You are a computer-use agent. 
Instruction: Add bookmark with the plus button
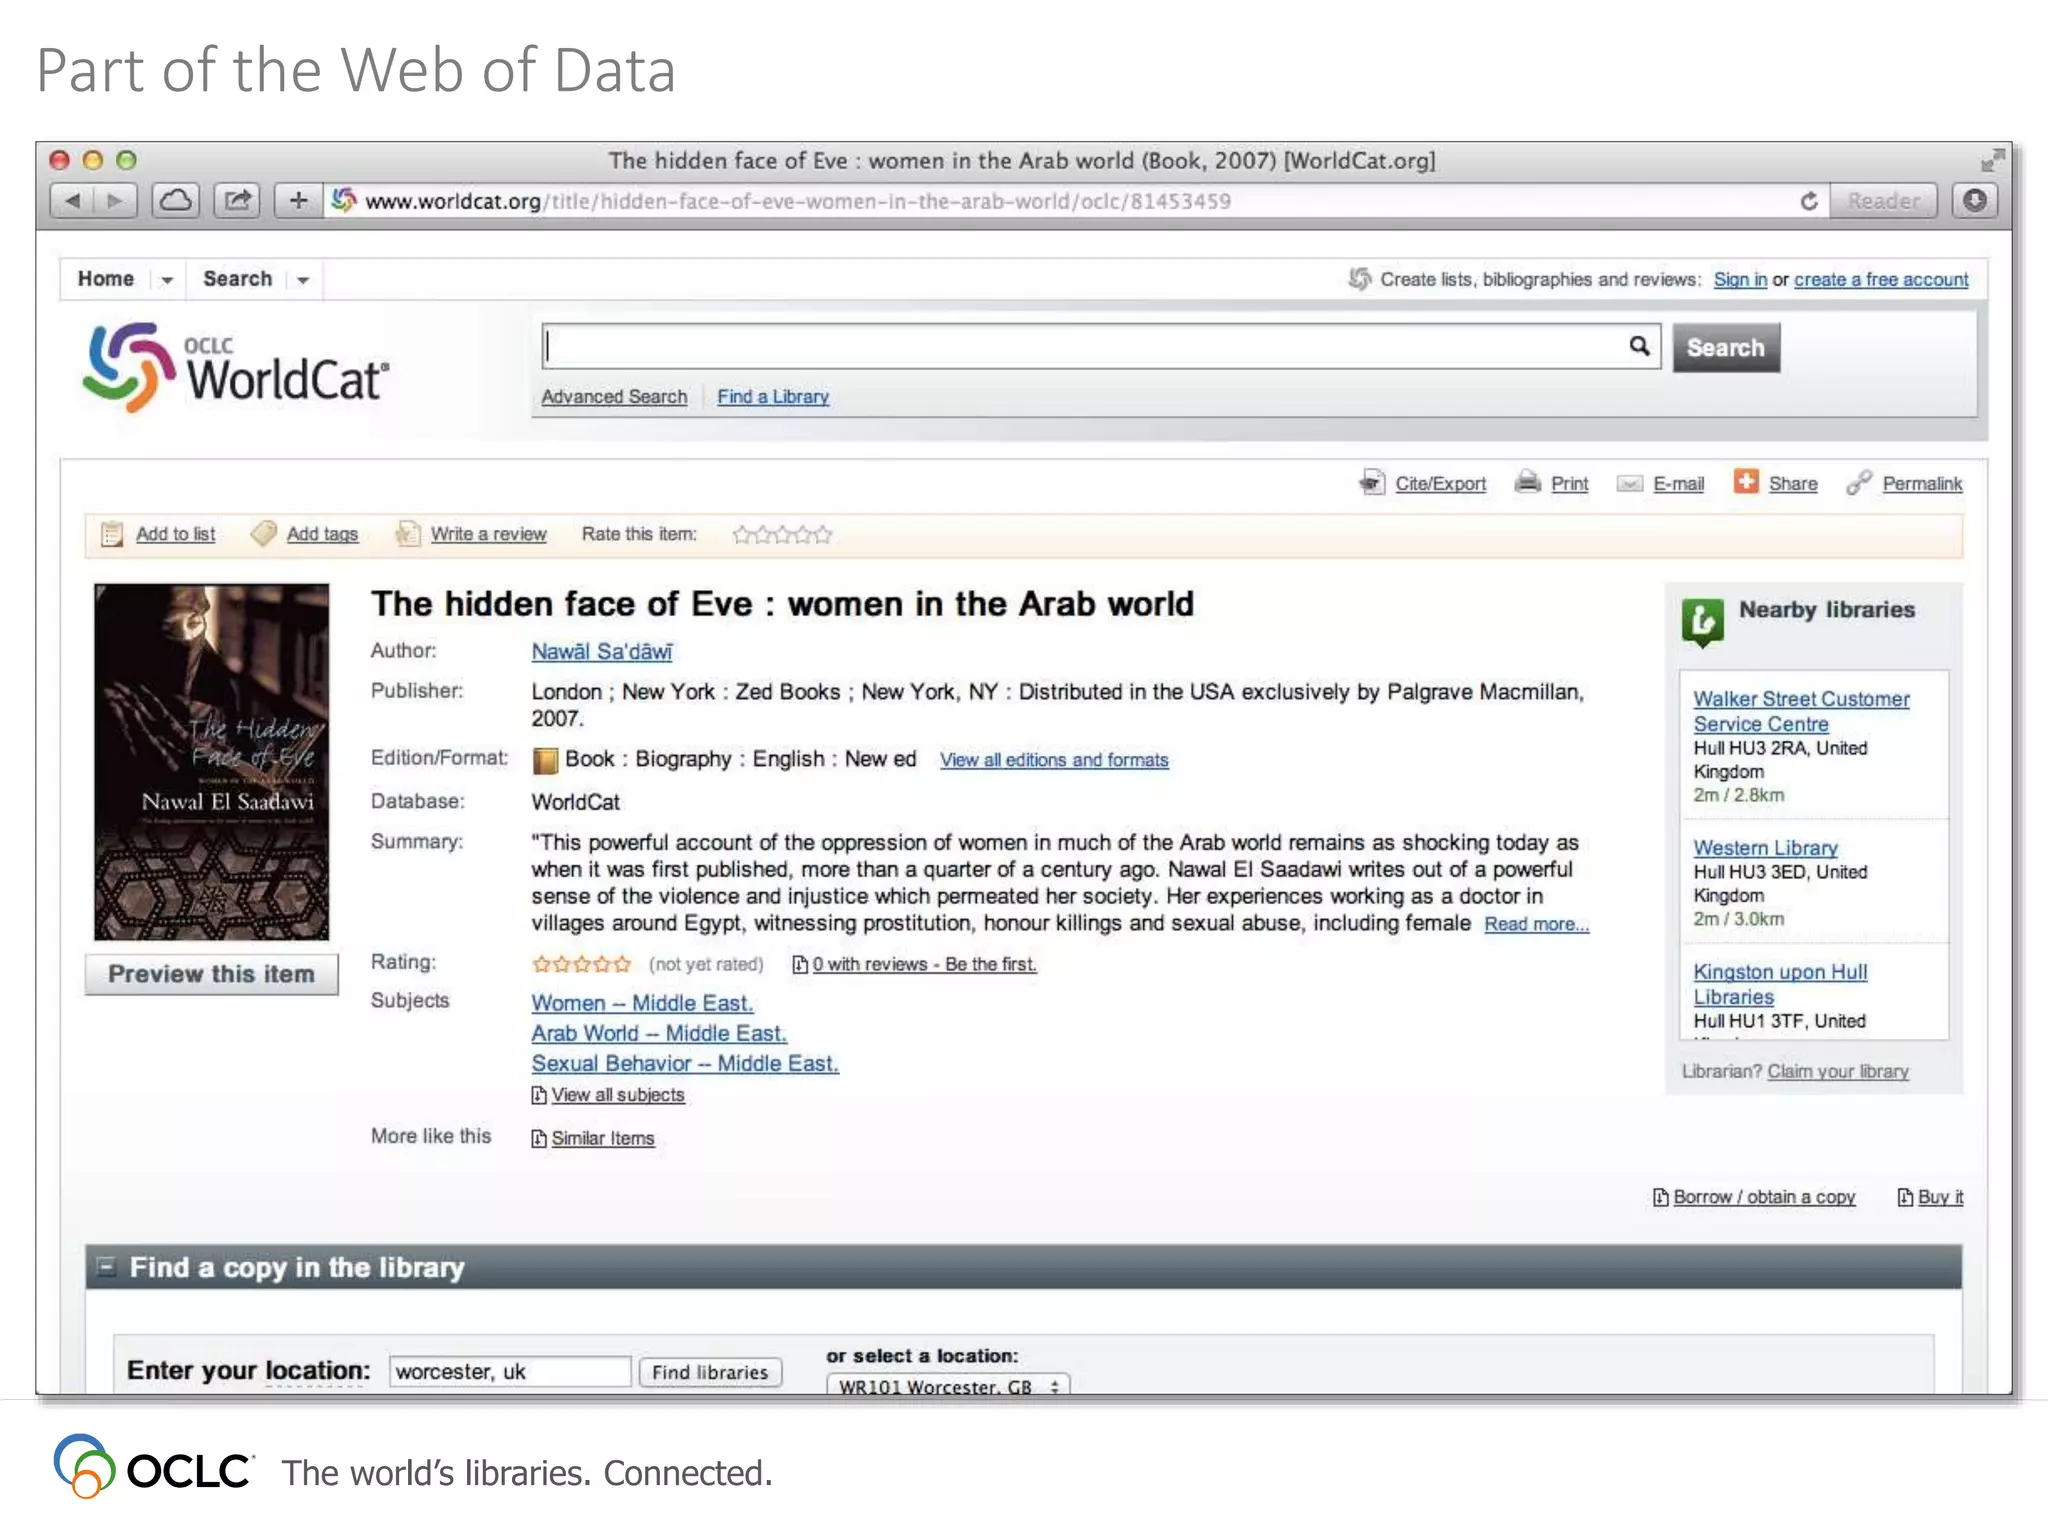(x=298, y=201)
